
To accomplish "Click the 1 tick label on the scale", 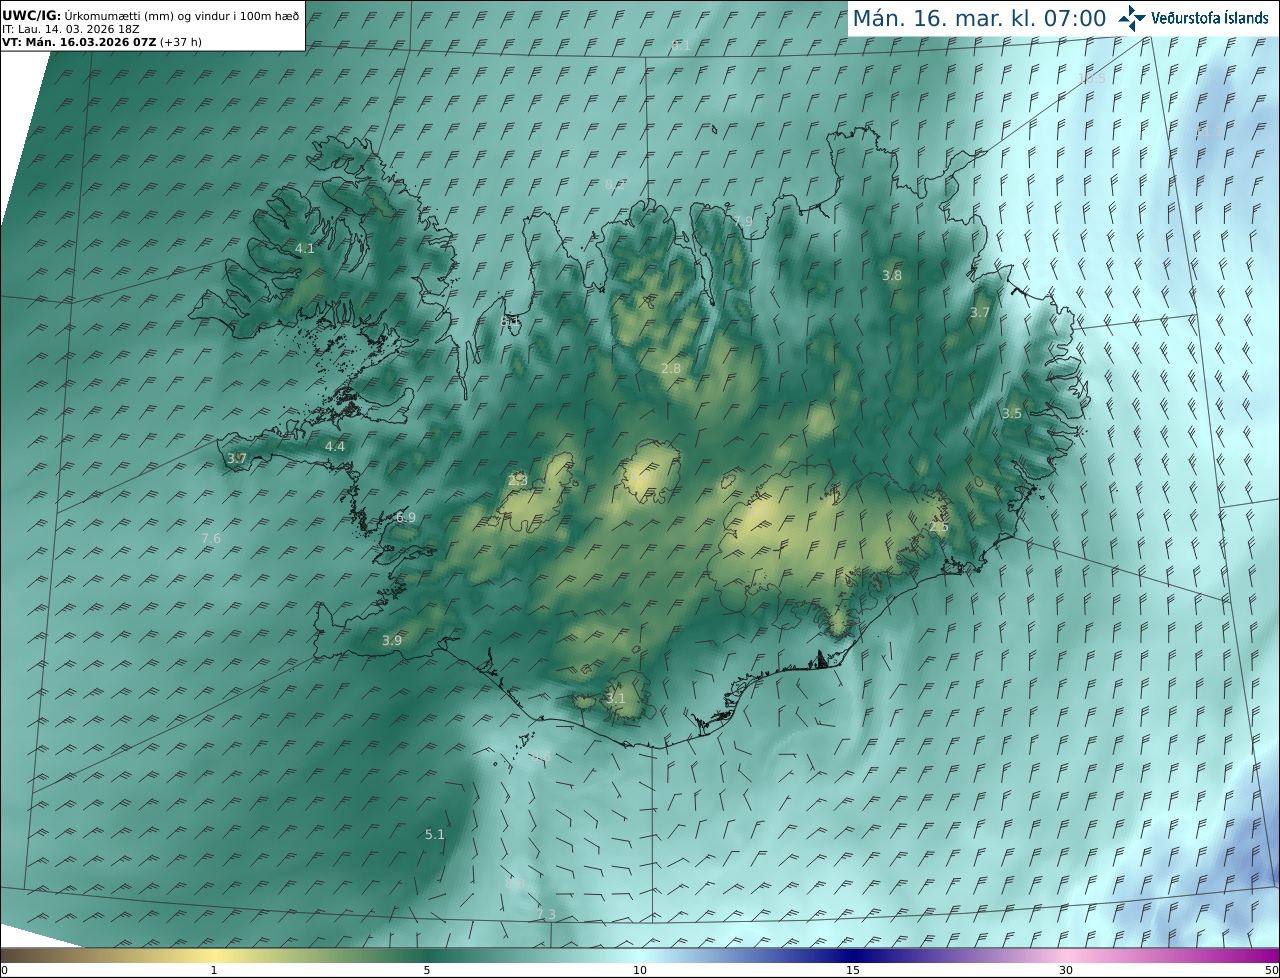I will [214, 970].
